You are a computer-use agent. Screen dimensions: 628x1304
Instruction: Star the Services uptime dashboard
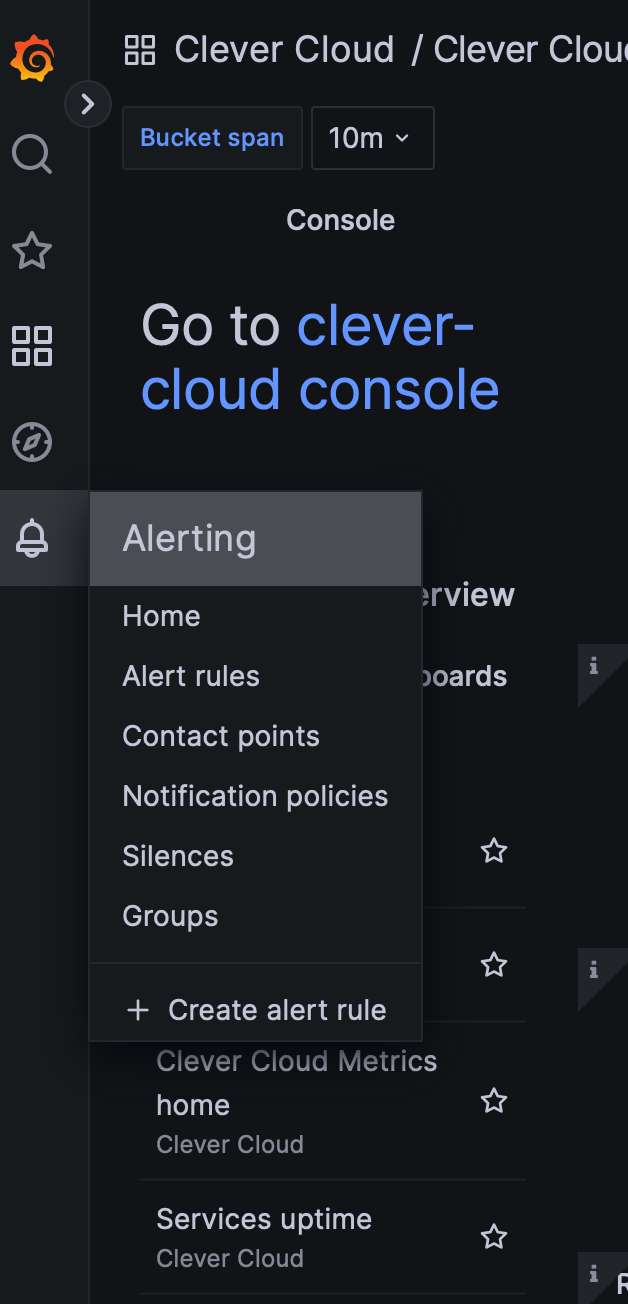point(493,1236)
